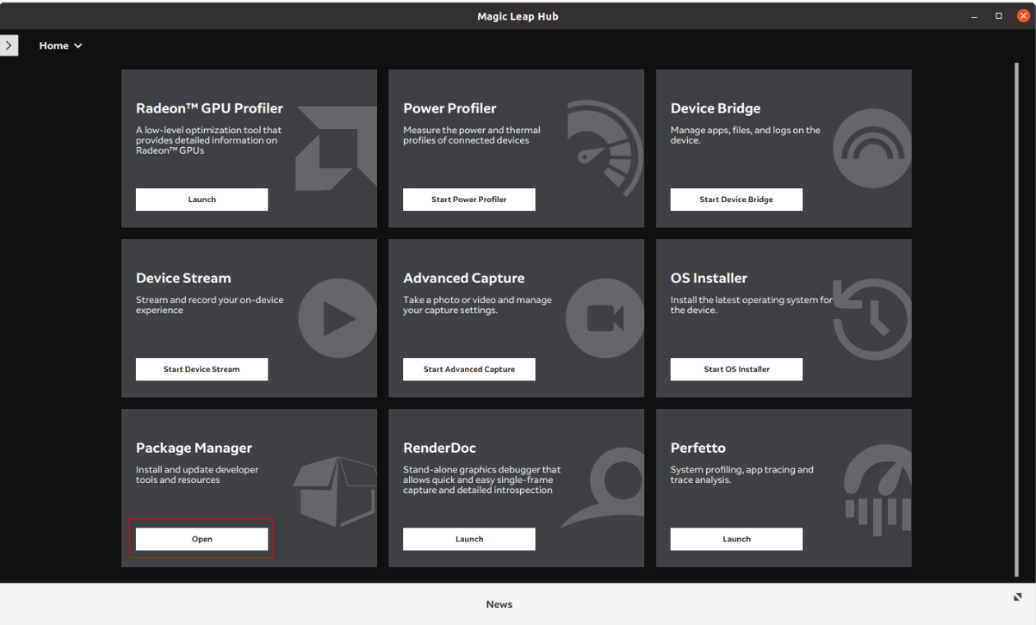Screen dimensions: 1036x625
Task: Click the Advanced Capture camera icon
Action: coord(604,318)
